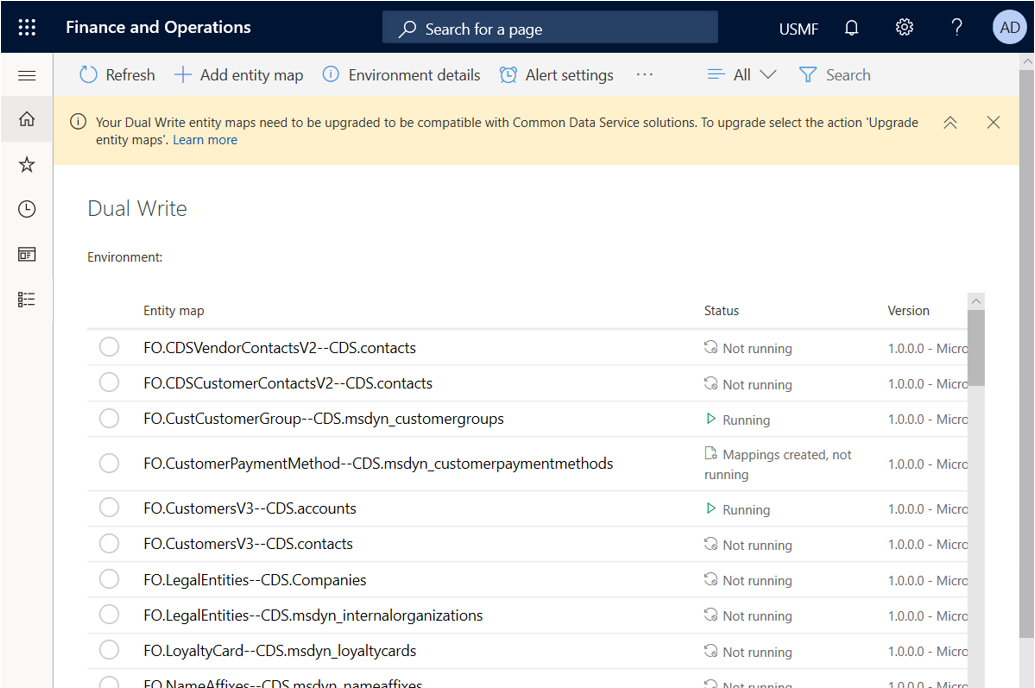Click Running status of CustomersV3 accounts row
This screenshot has height=688, width=1035.
[x=737, y=510]
